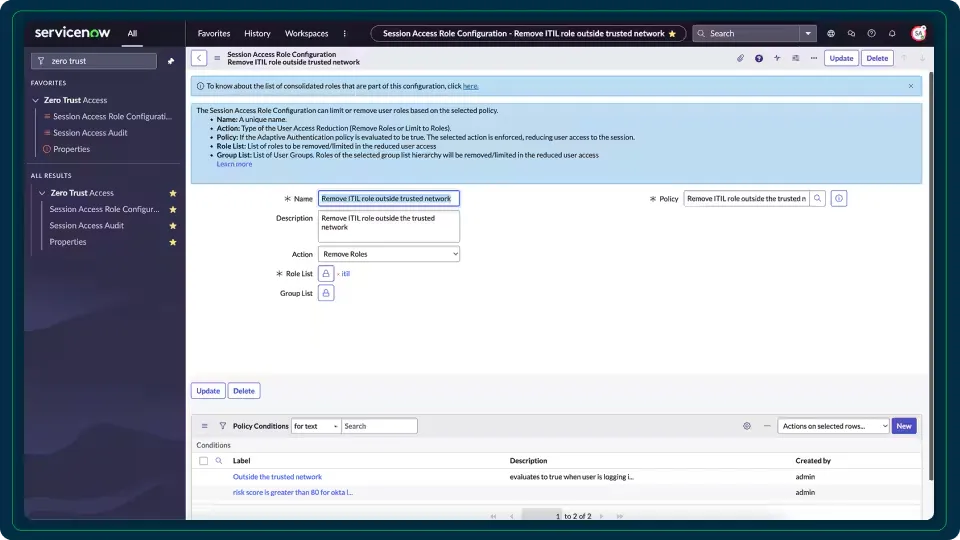Click the 'zero trust' navigation filter field

tap(94, 61)
